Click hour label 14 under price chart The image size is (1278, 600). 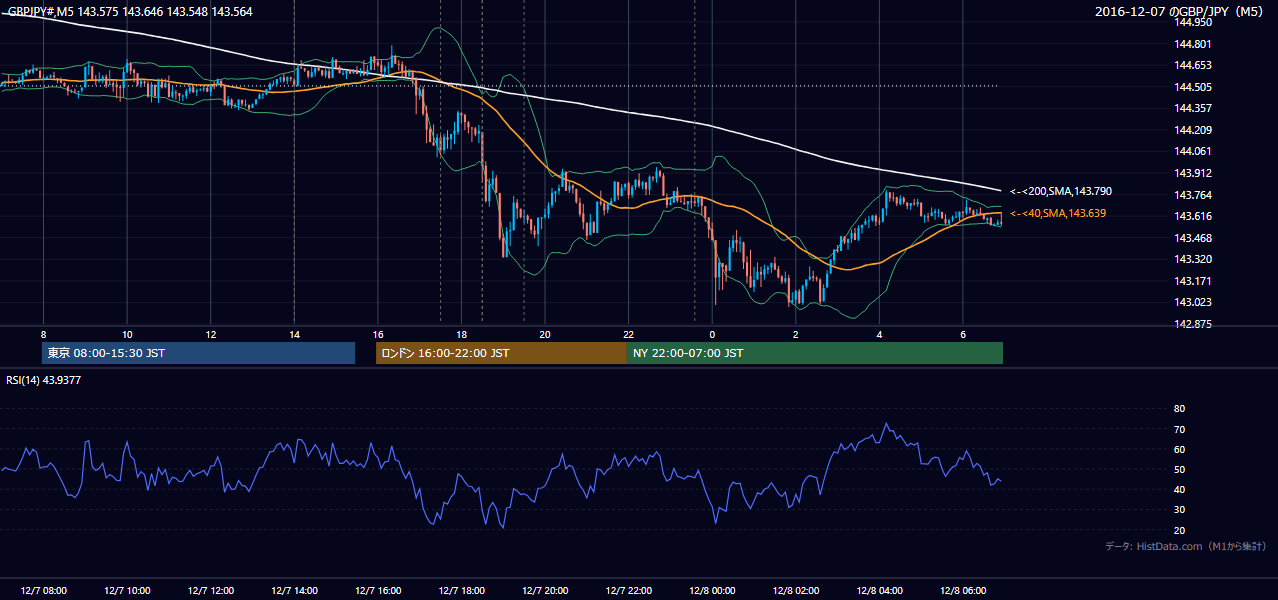294,334
